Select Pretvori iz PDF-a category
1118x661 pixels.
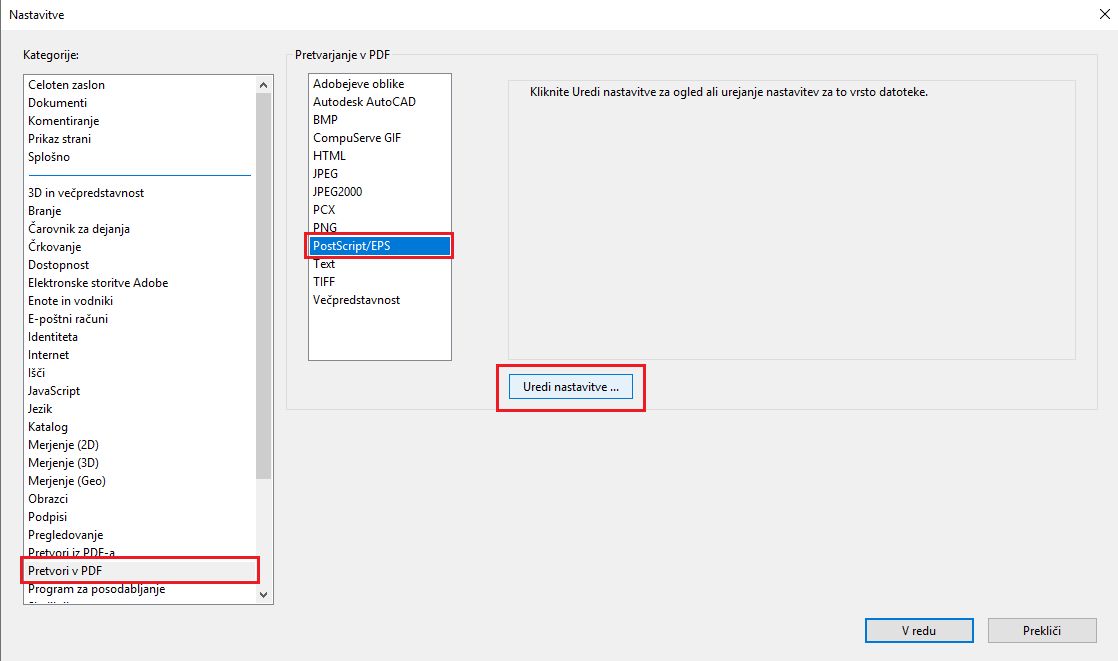tap(71, 552)
